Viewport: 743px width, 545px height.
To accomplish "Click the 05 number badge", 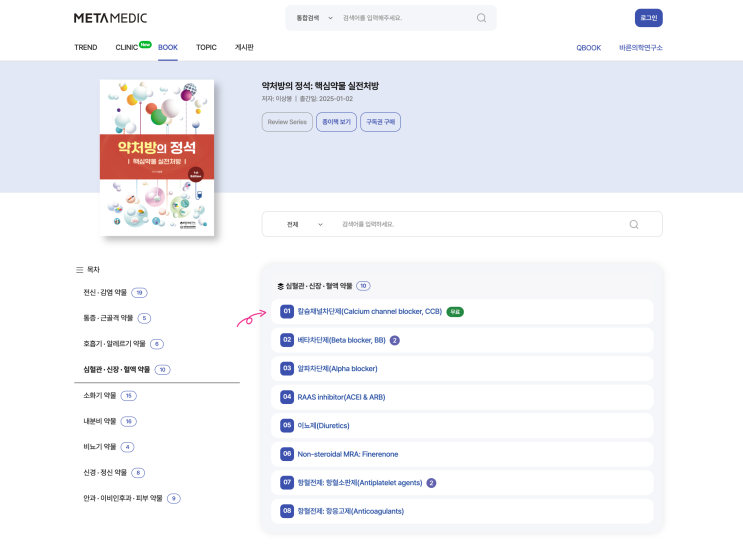I will coord(287,425).
